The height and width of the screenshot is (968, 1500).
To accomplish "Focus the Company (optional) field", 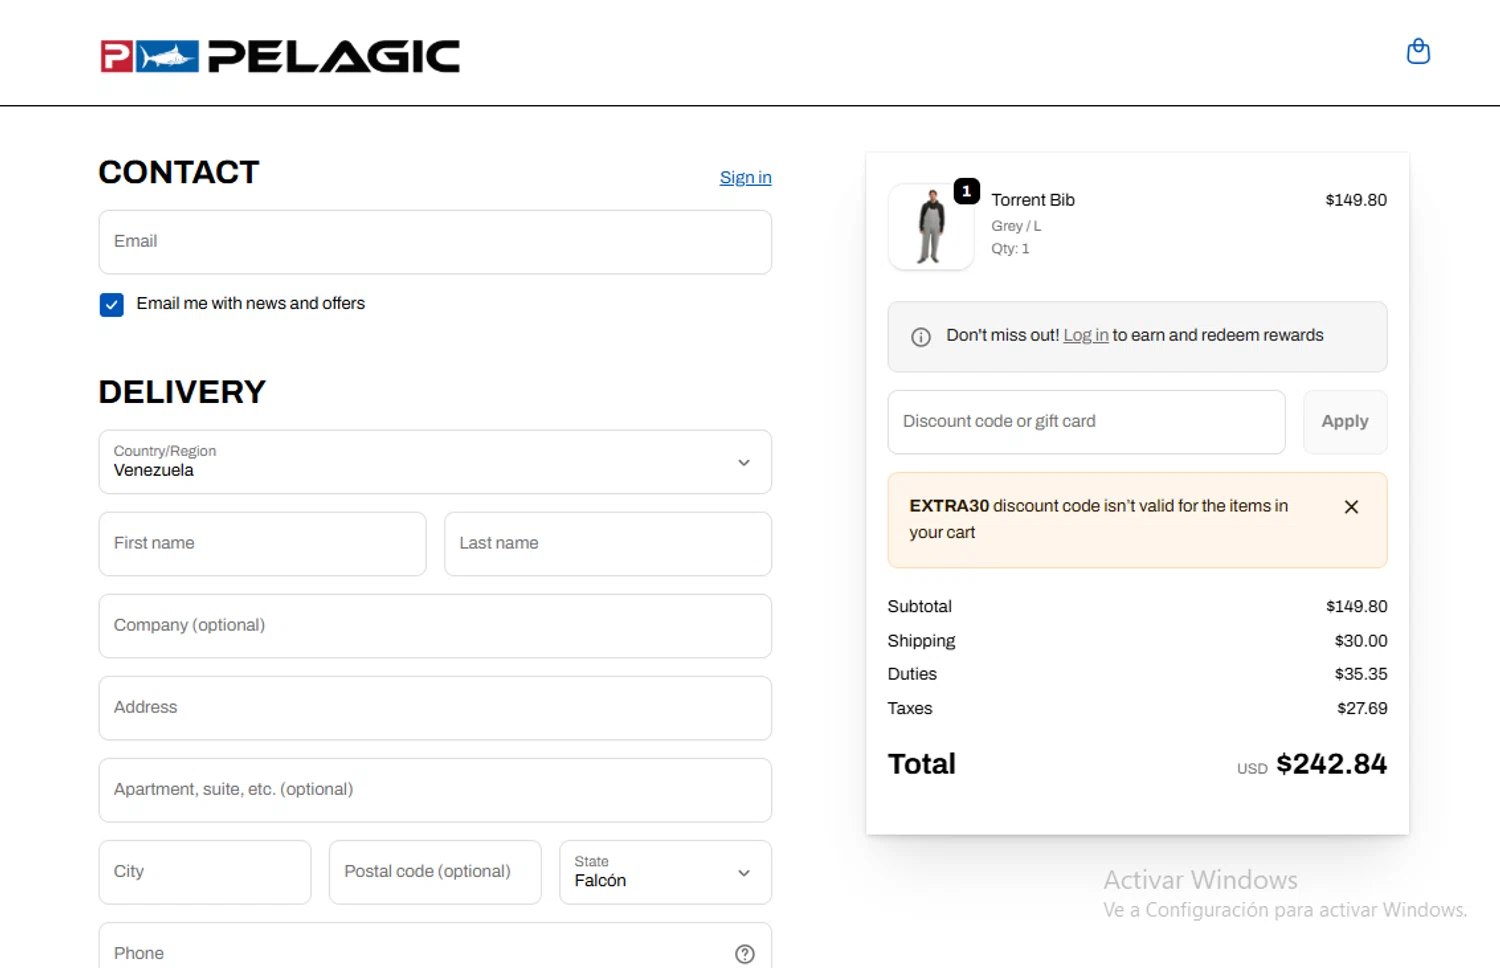I will point(435,626).
